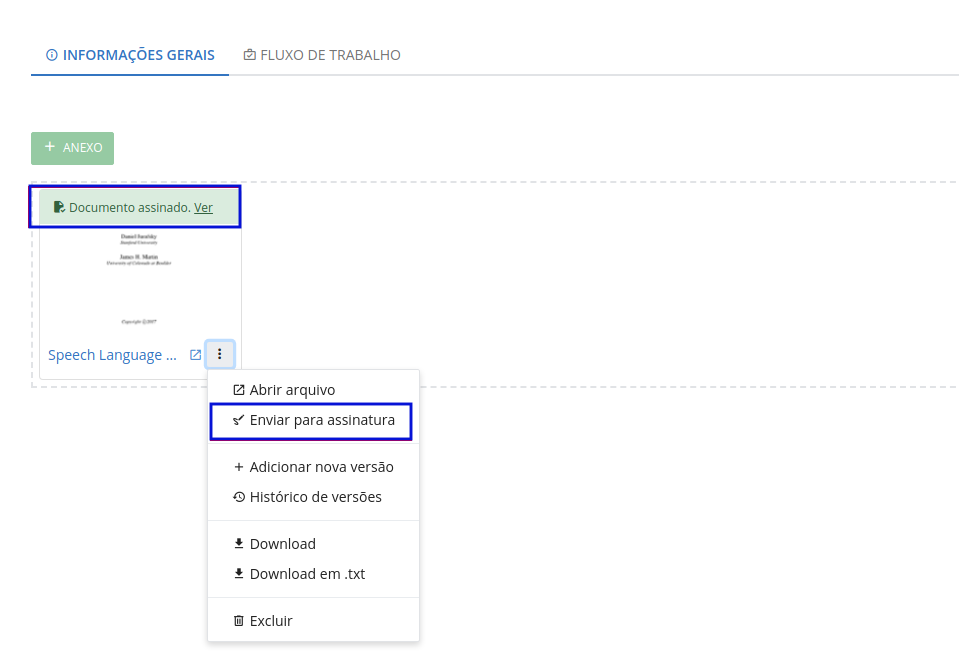Screen dimensions: 959x668
Task: Select Enviar para assinatura menu option
Action: coord(322,421)
